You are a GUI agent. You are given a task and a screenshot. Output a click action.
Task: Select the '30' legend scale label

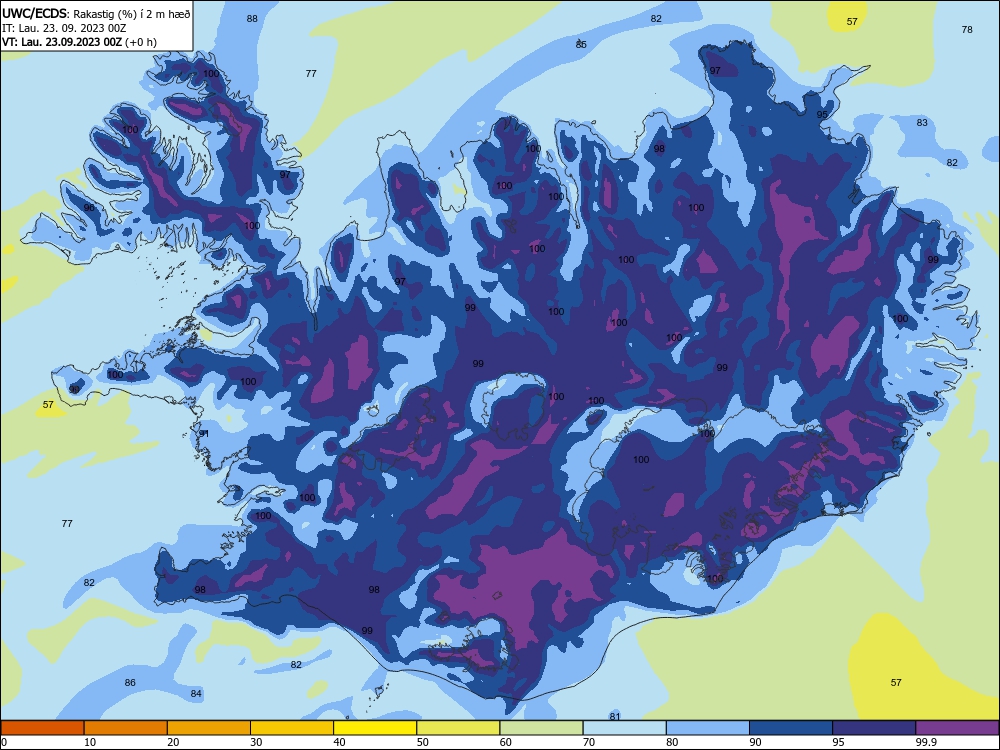point(256,742)
